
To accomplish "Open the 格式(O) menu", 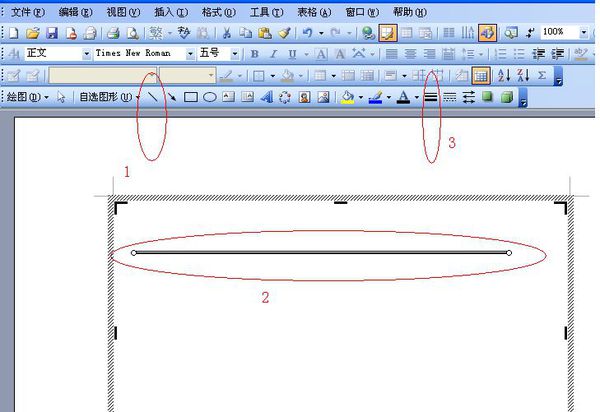I will (x=219, y=12).
